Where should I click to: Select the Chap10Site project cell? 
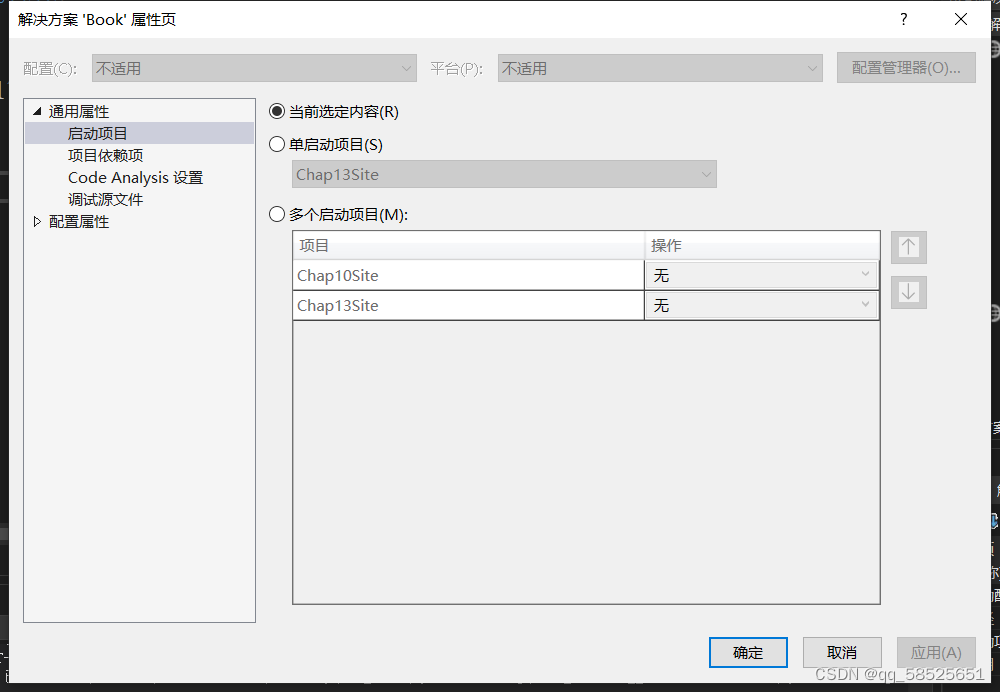[468, 275]
